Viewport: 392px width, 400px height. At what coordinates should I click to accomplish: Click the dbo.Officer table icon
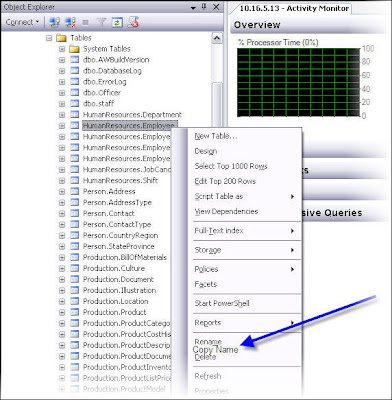click(75, 93)
